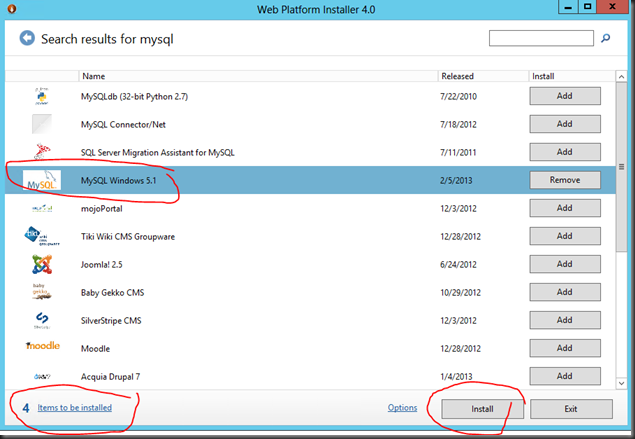635x439 pixels.
Task: Click the Web Platform Installer title icon
Action: pos(12,9)
